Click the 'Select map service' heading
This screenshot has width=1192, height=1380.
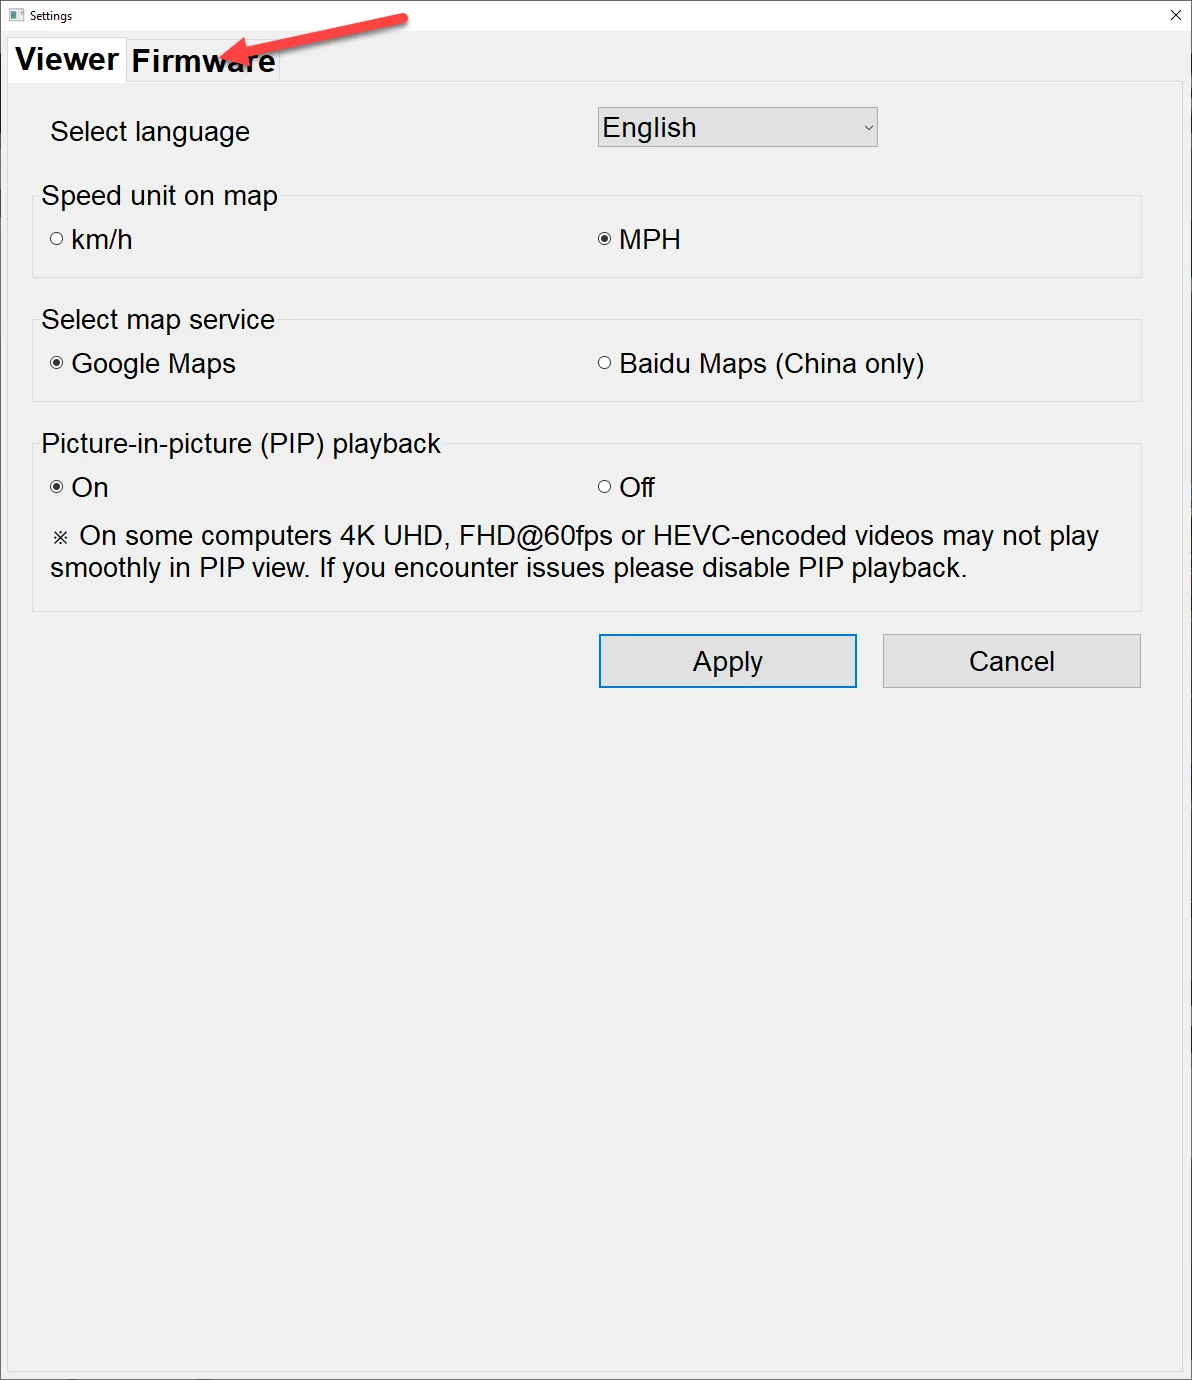158,320
